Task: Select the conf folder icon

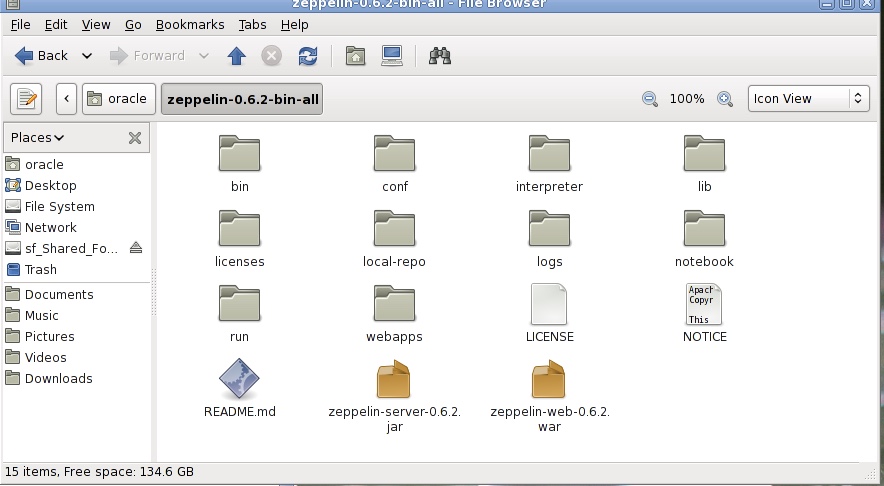Action: point(394,153)
